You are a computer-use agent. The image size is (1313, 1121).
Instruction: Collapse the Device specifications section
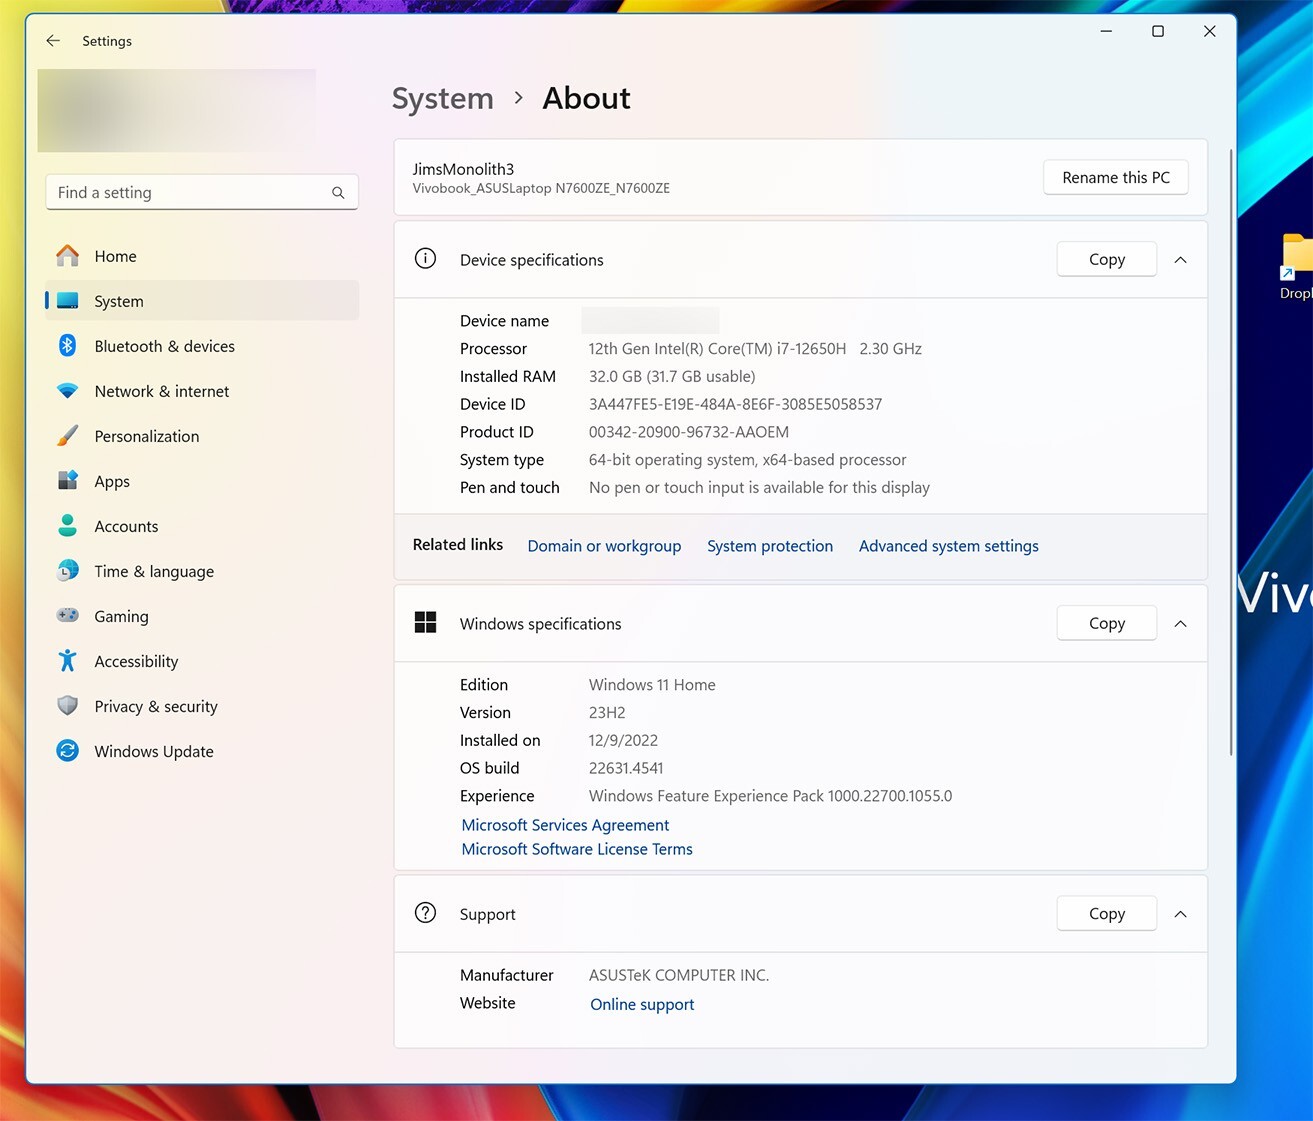pos(1180,260)
